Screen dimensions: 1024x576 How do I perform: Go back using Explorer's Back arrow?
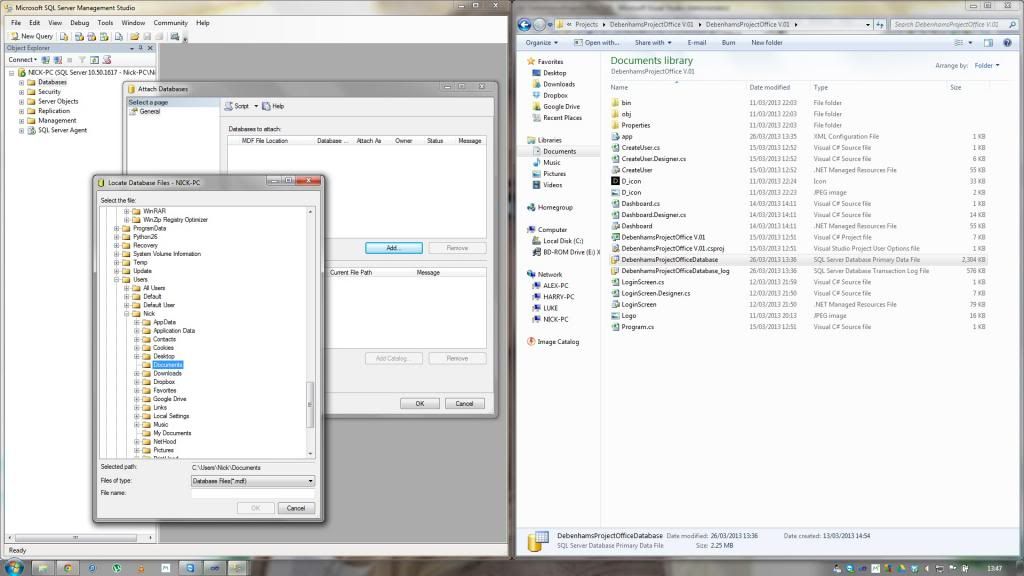pyautogui.click(x=524, y=25)
